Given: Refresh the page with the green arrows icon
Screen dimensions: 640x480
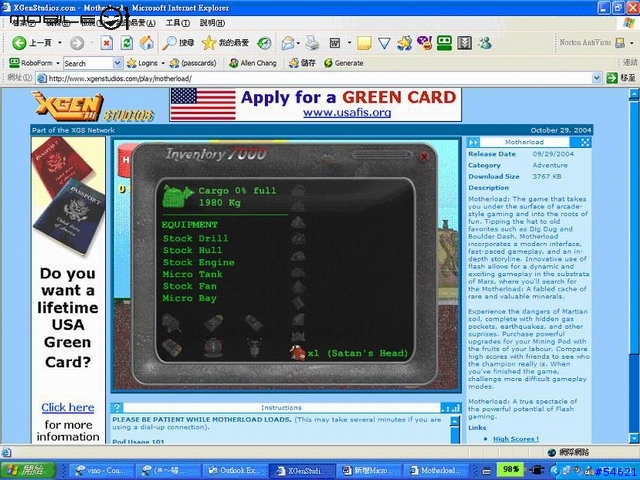Looking at the screenshot, I should pyautogui.click(x=127, y=42).
